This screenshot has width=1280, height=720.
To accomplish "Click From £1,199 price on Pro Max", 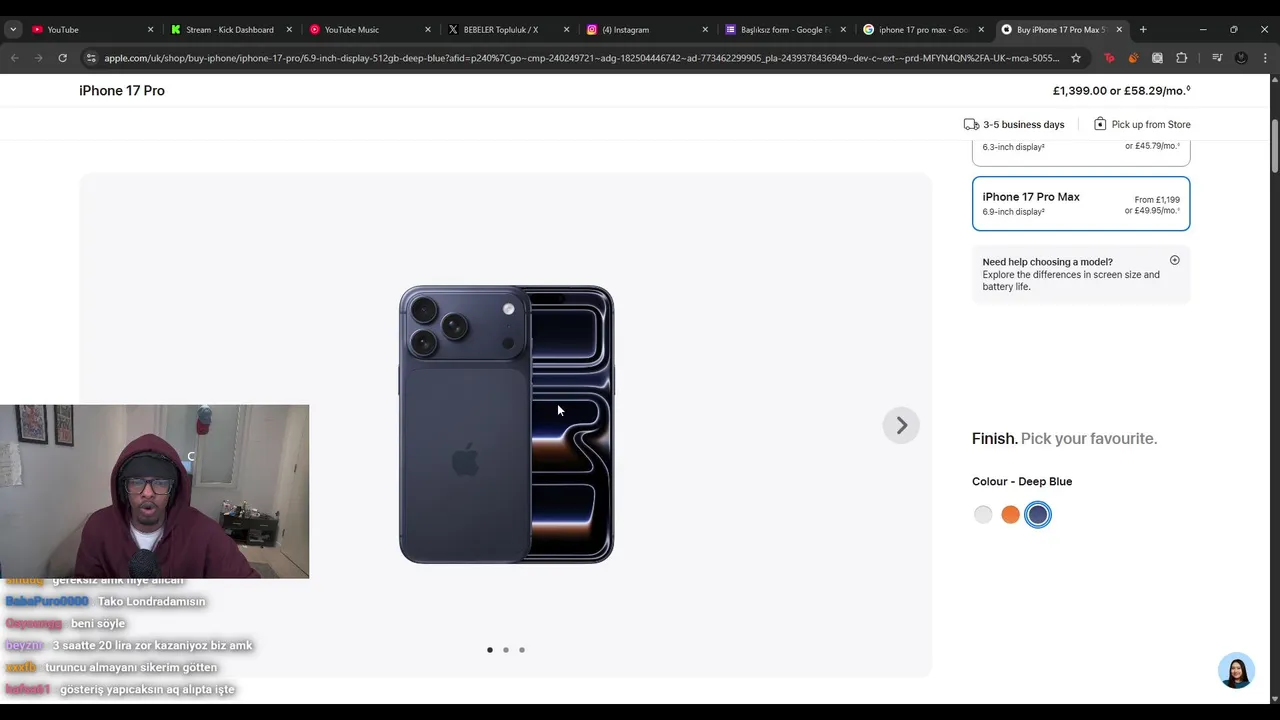I will point(1157,200).
